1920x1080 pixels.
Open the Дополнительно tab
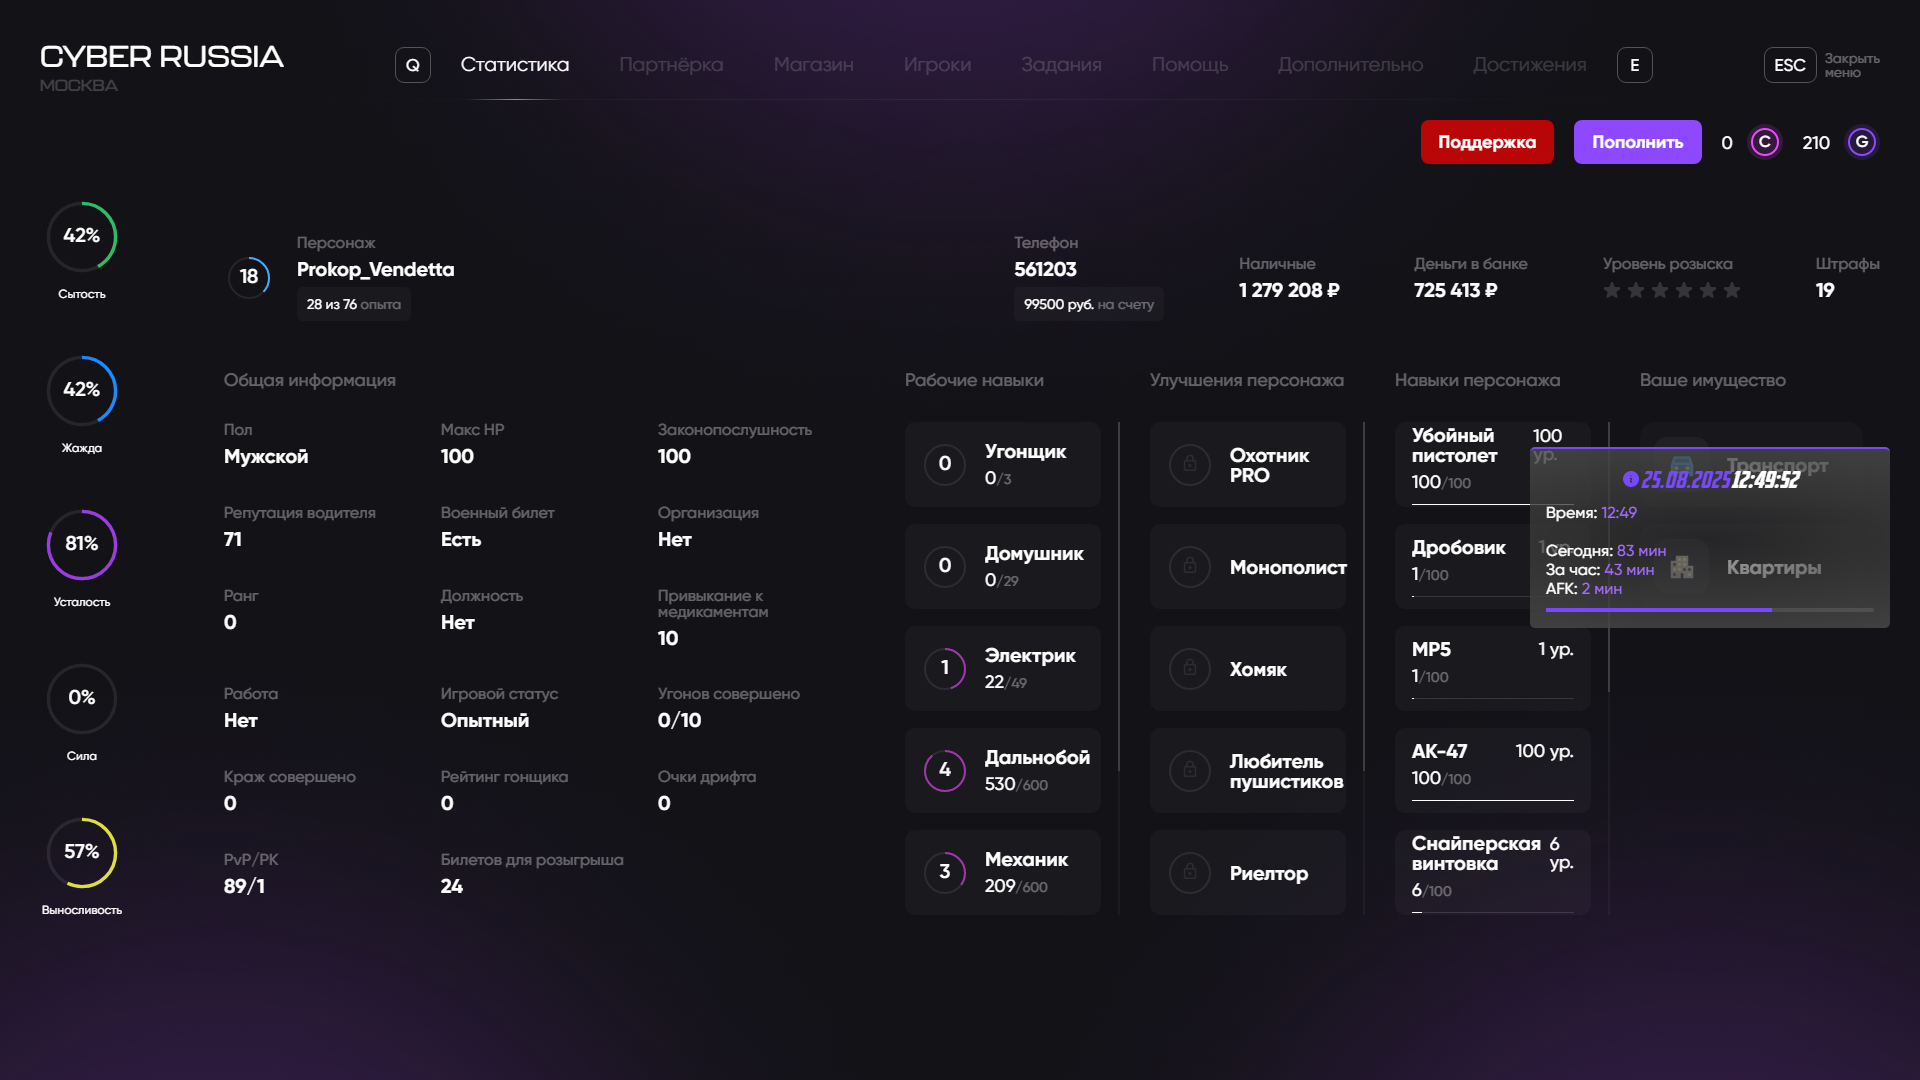point(1351,65)
